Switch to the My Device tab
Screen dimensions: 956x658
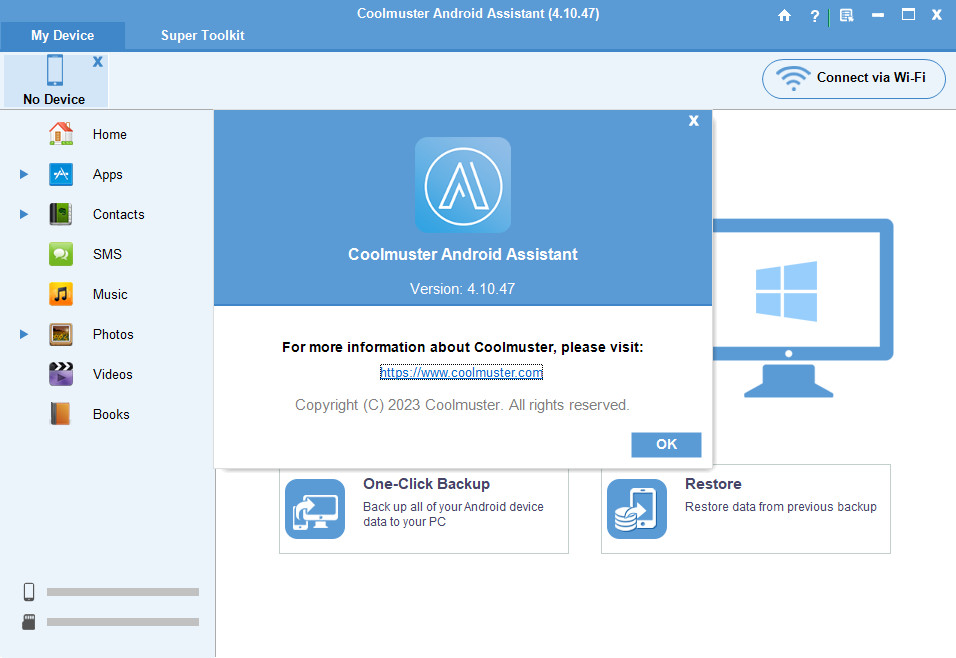point(63,35)
